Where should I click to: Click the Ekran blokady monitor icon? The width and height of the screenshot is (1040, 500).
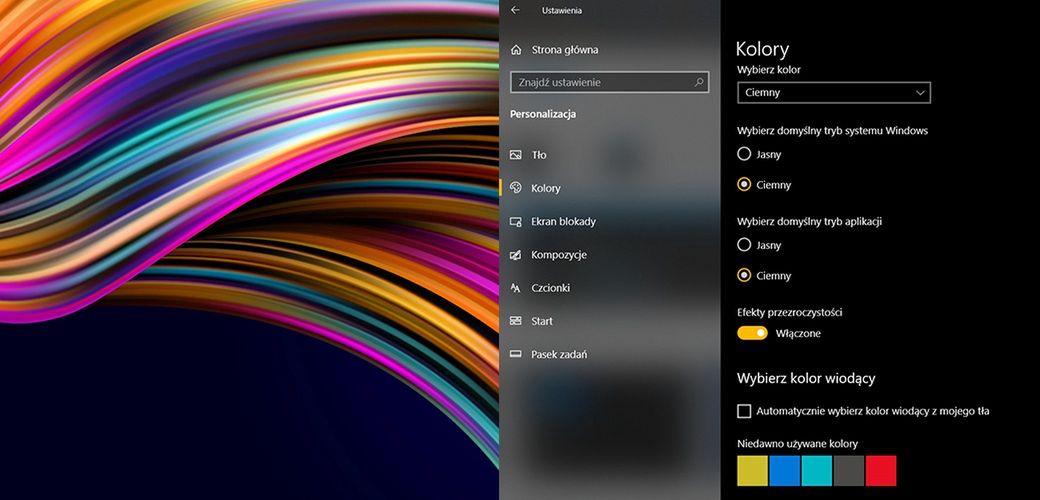coord(515,221)
